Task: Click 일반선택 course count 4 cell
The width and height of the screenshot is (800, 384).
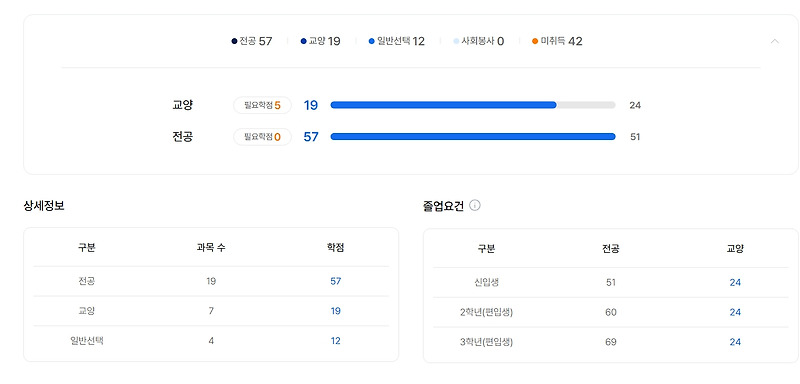Action: point(211,341)
